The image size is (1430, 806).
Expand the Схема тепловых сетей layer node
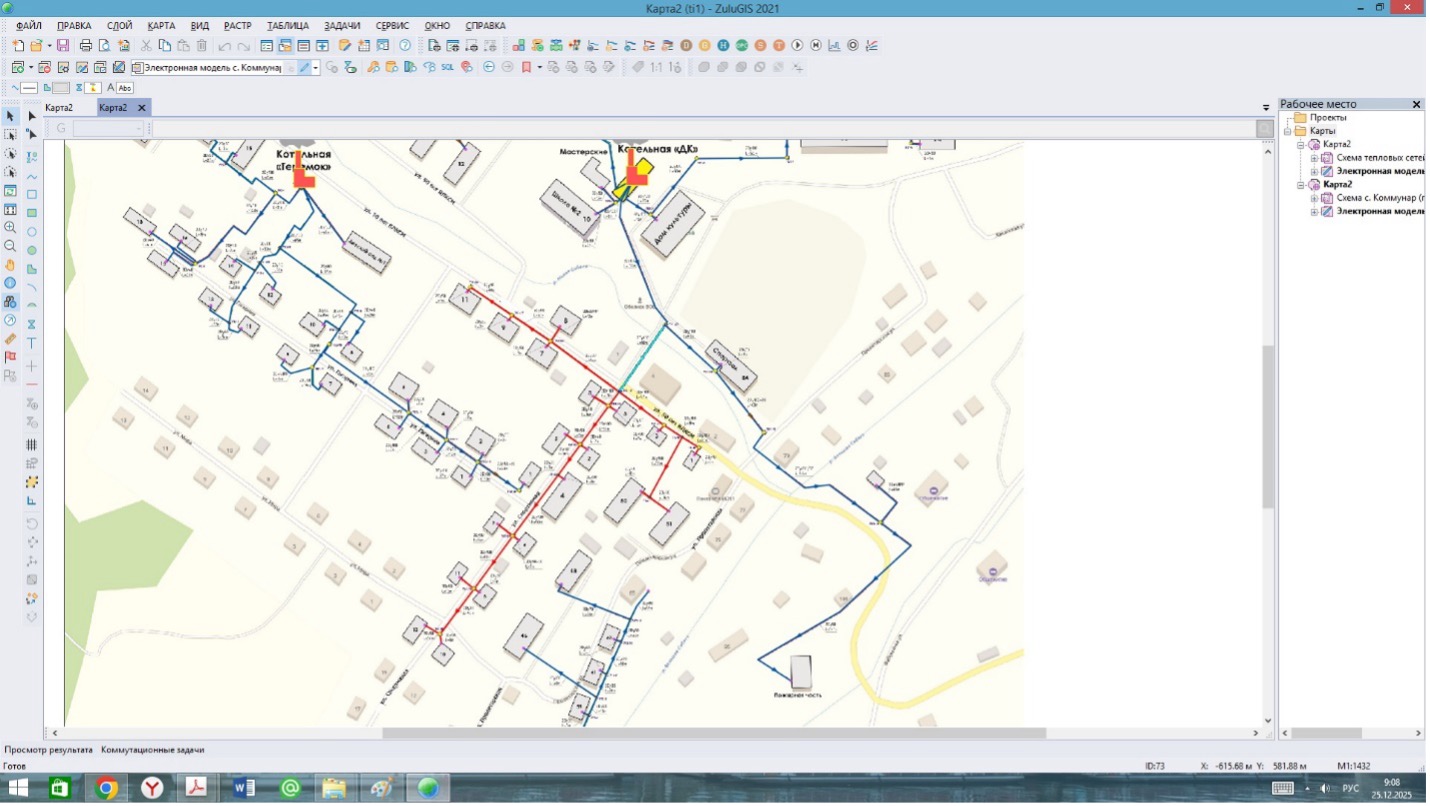tap(1314, 158)
